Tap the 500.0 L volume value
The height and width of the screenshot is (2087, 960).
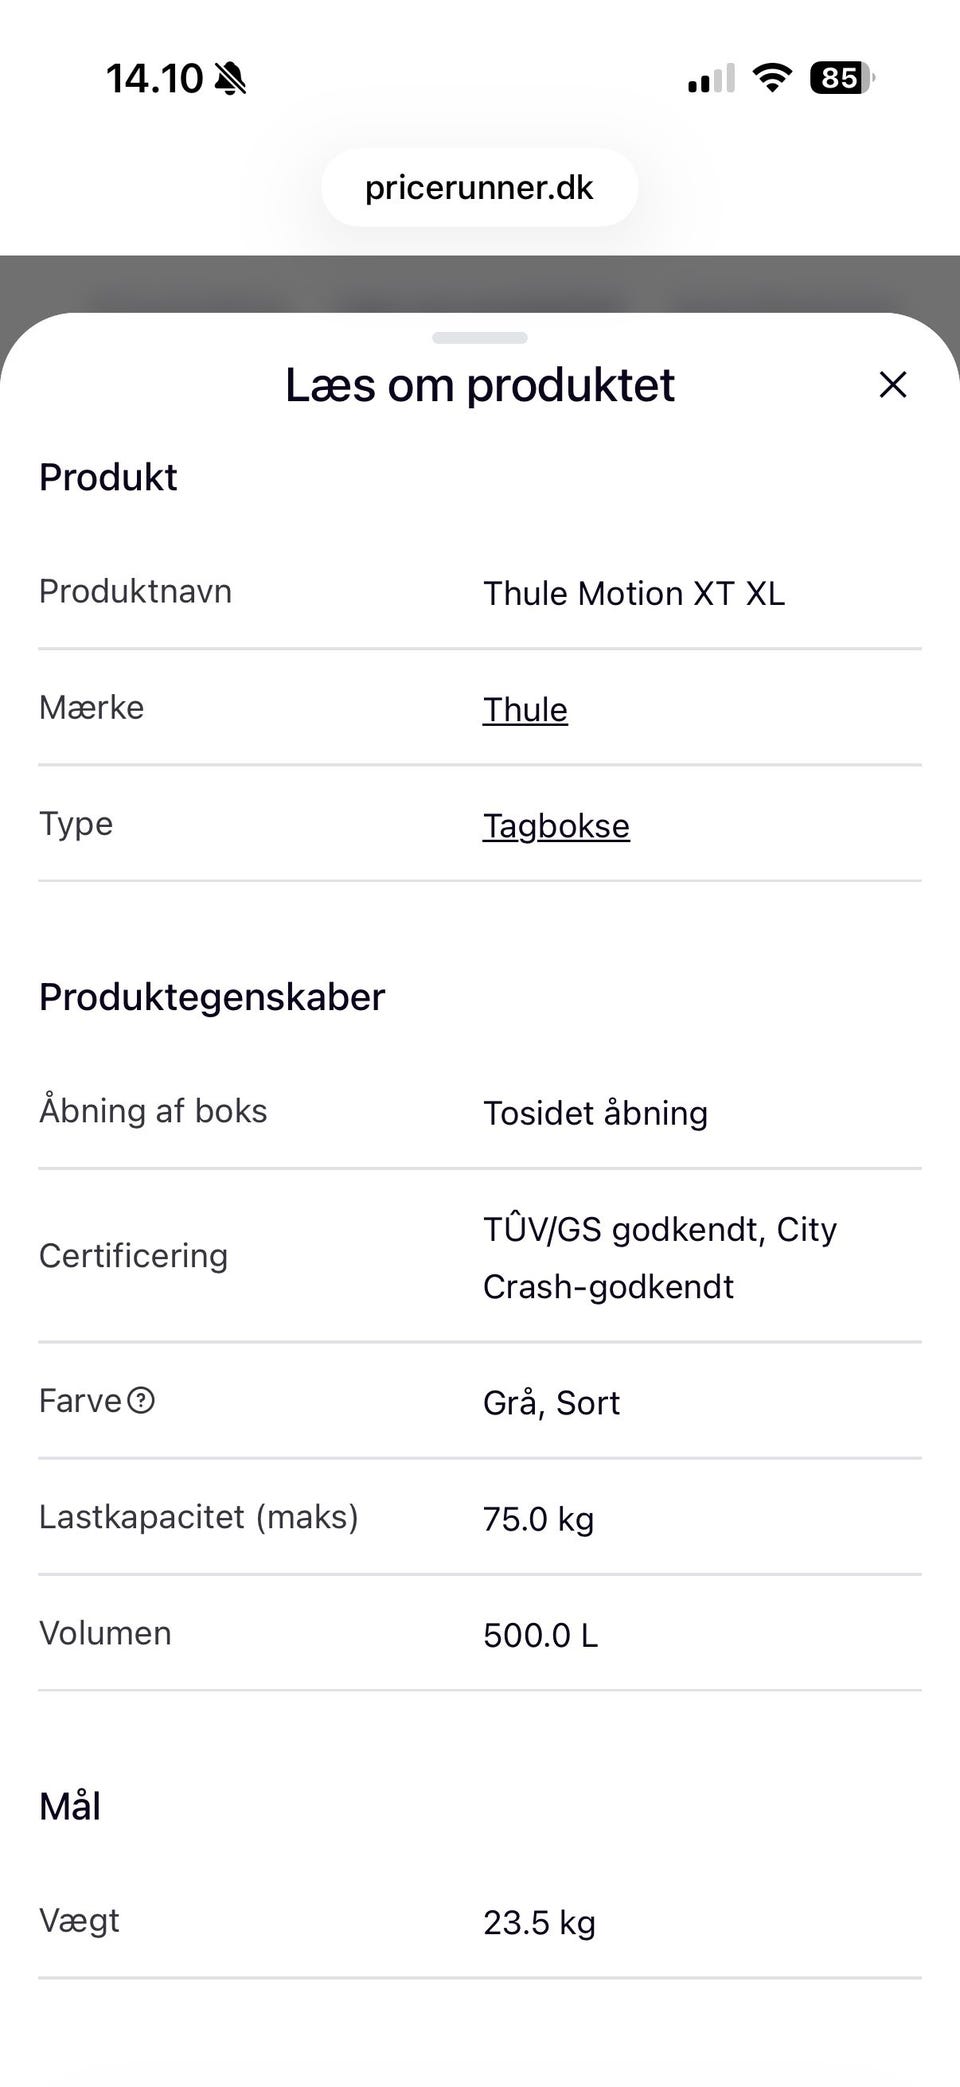[540, 1635]
